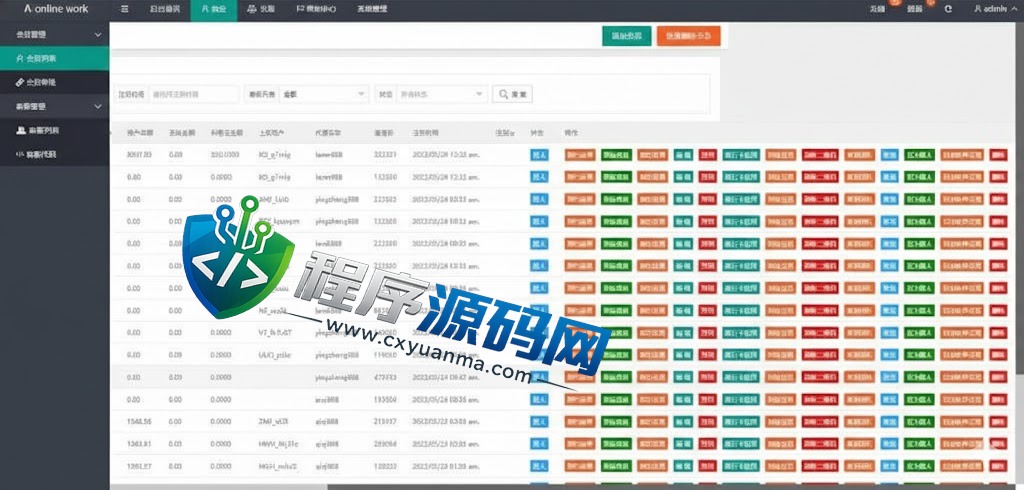Open the admin user menu

995,9
